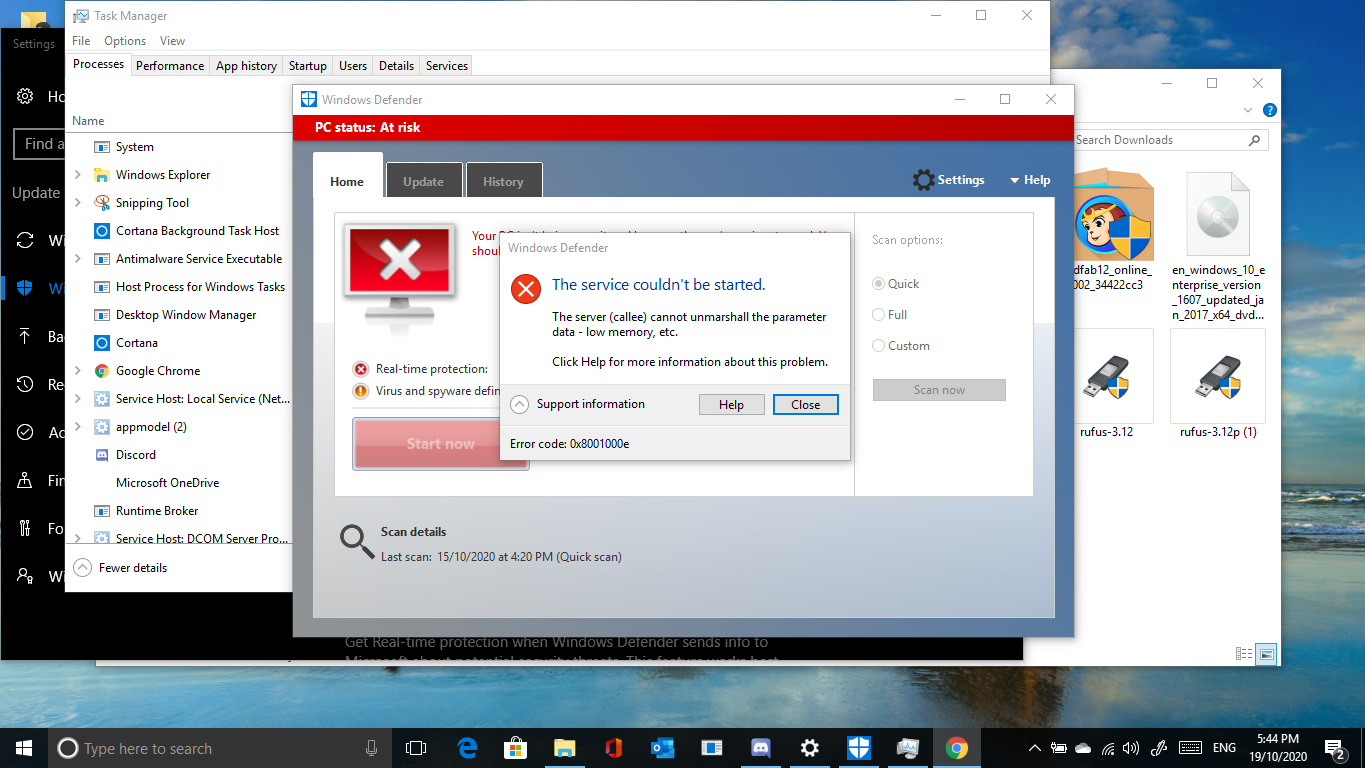
Task: Select the Windows Defender shield icon in Settings sidebar
Action: click(x=26, y=288)
